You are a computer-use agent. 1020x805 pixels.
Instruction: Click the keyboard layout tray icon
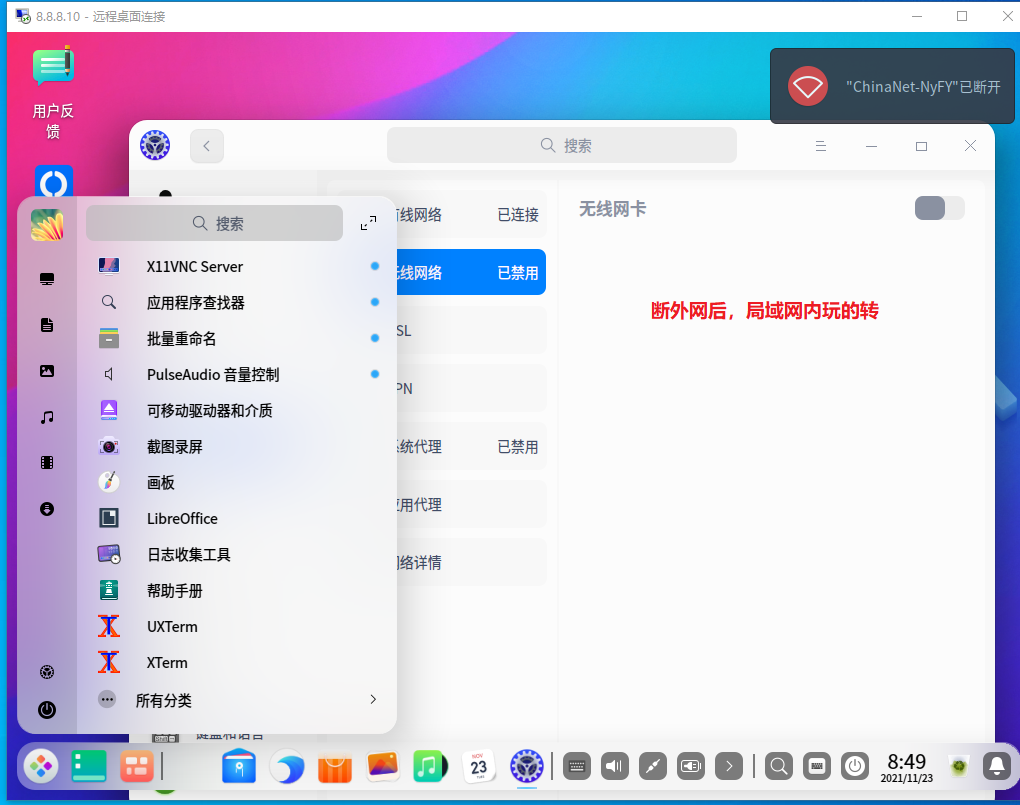[817, 767]
